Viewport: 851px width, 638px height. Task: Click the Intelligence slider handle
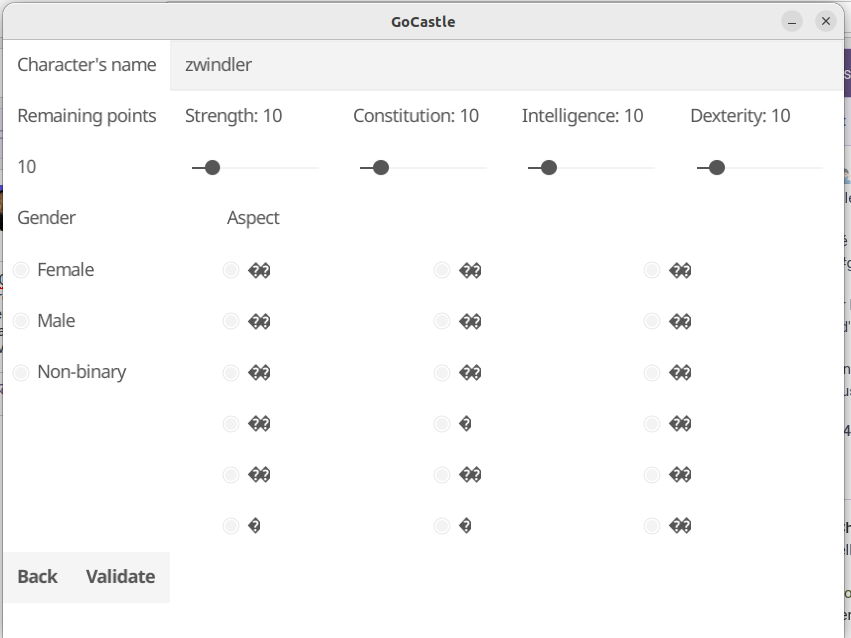click(x=548, y=168)
